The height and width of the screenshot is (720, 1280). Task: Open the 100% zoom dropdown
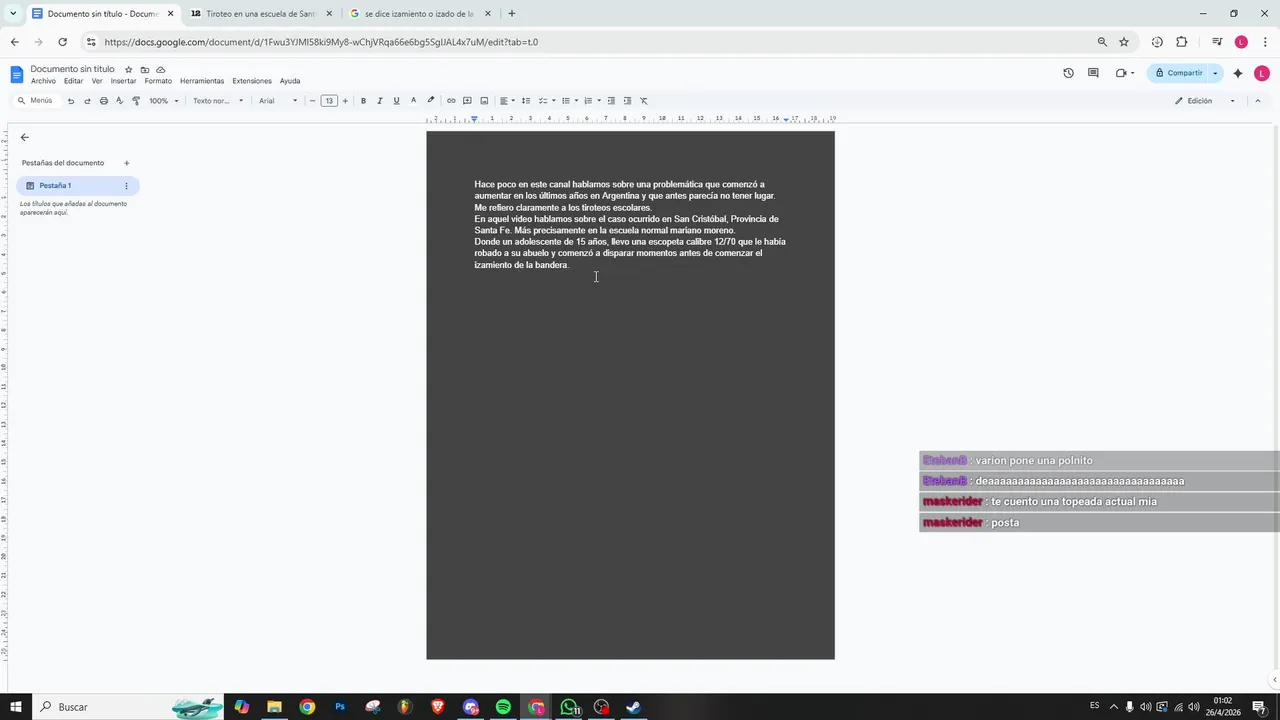click(164, 101)
